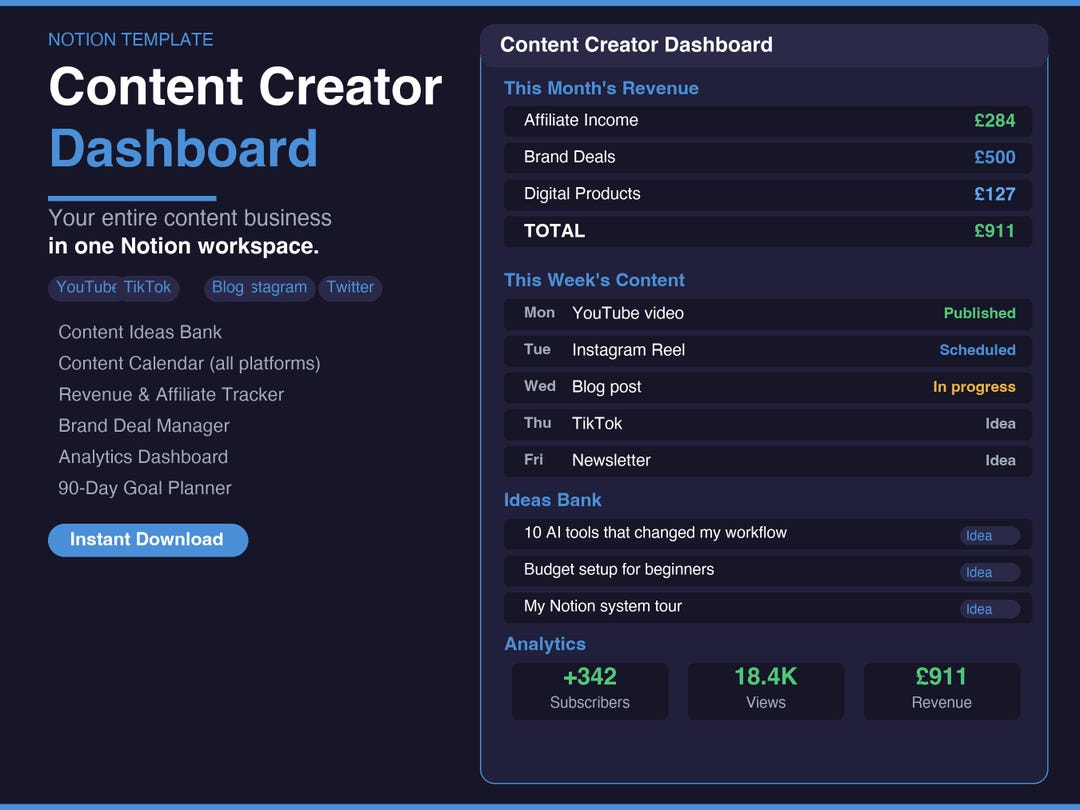Open the Digital Products revenue row
1080x810 pixels.
768,194
